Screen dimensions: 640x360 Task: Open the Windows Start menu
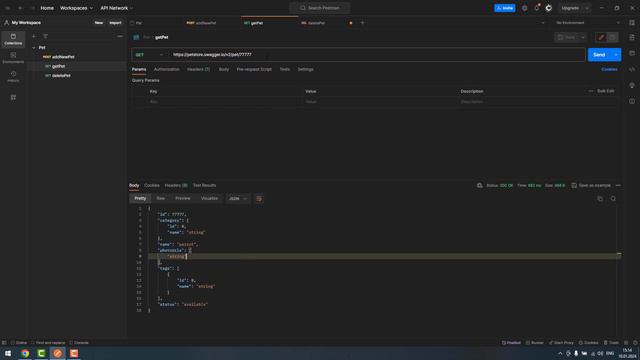coord(8,353)
